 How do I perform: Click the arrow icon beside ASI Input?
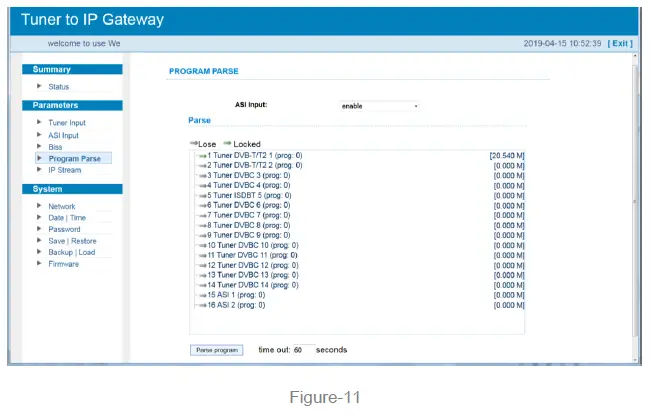click(39, 134)
